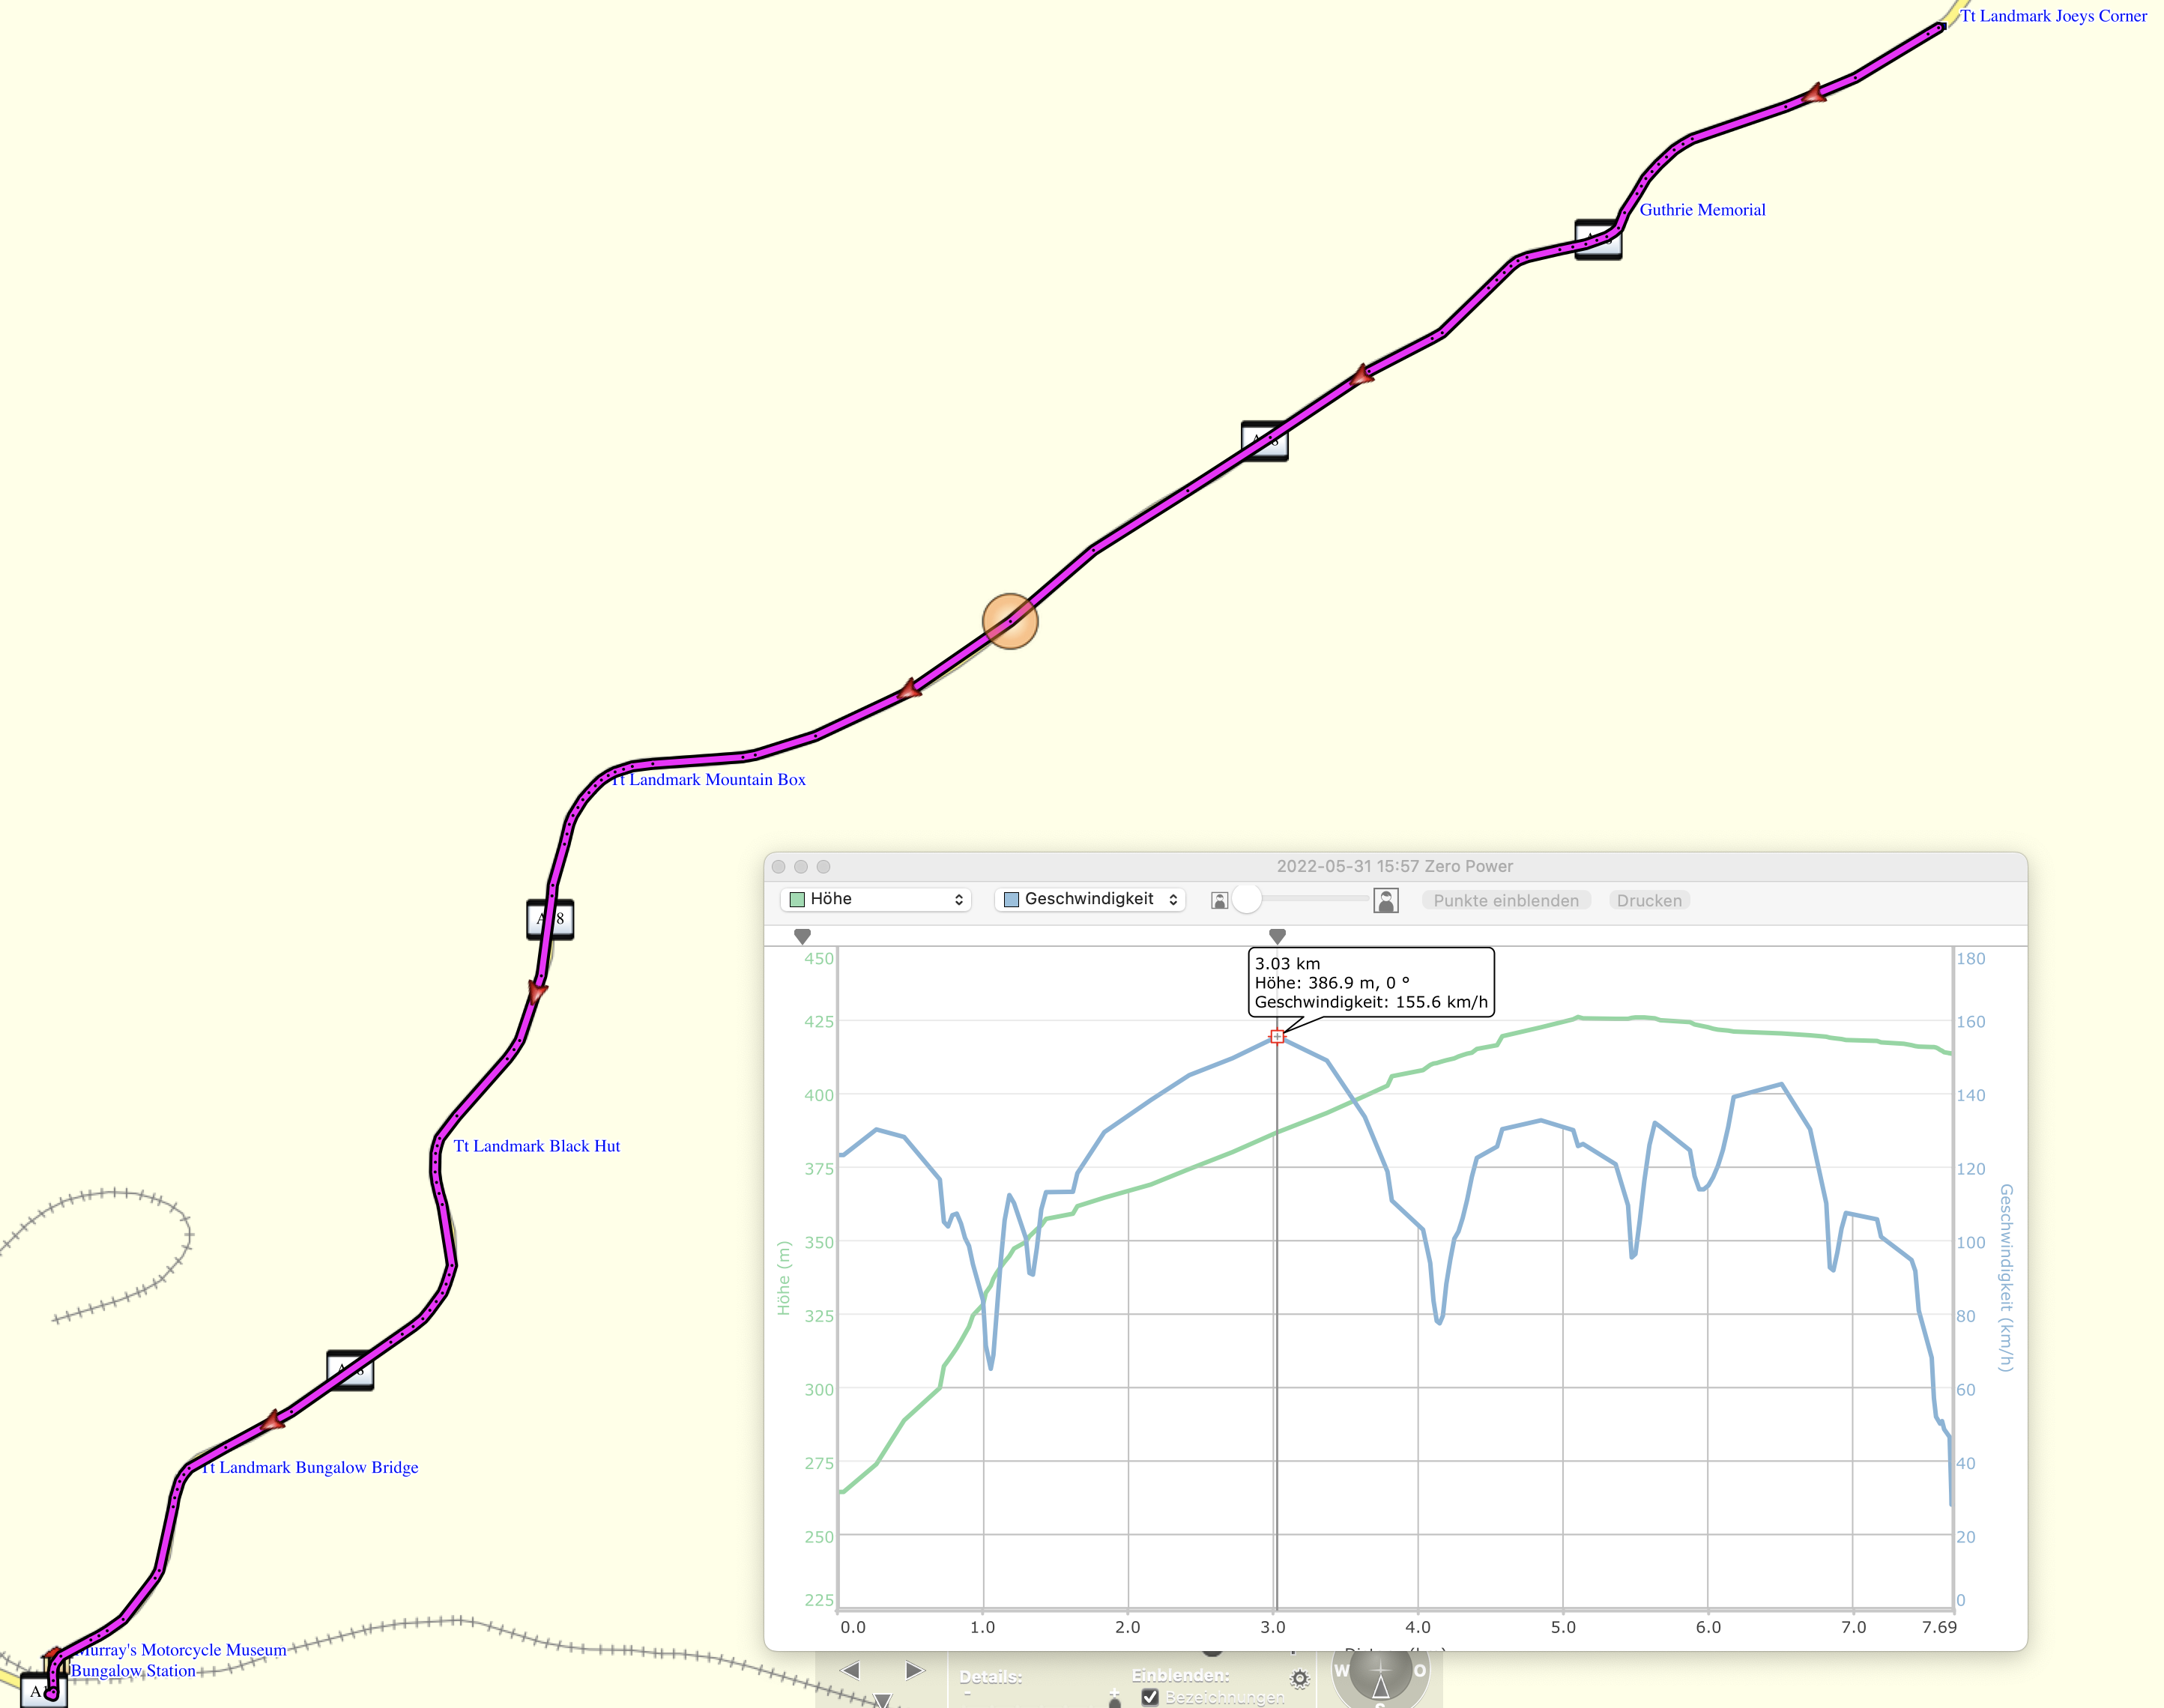Select the Guthrie Memorial waypoint label
The height and width of the screenshot is (1708, 2164).
1702,210
